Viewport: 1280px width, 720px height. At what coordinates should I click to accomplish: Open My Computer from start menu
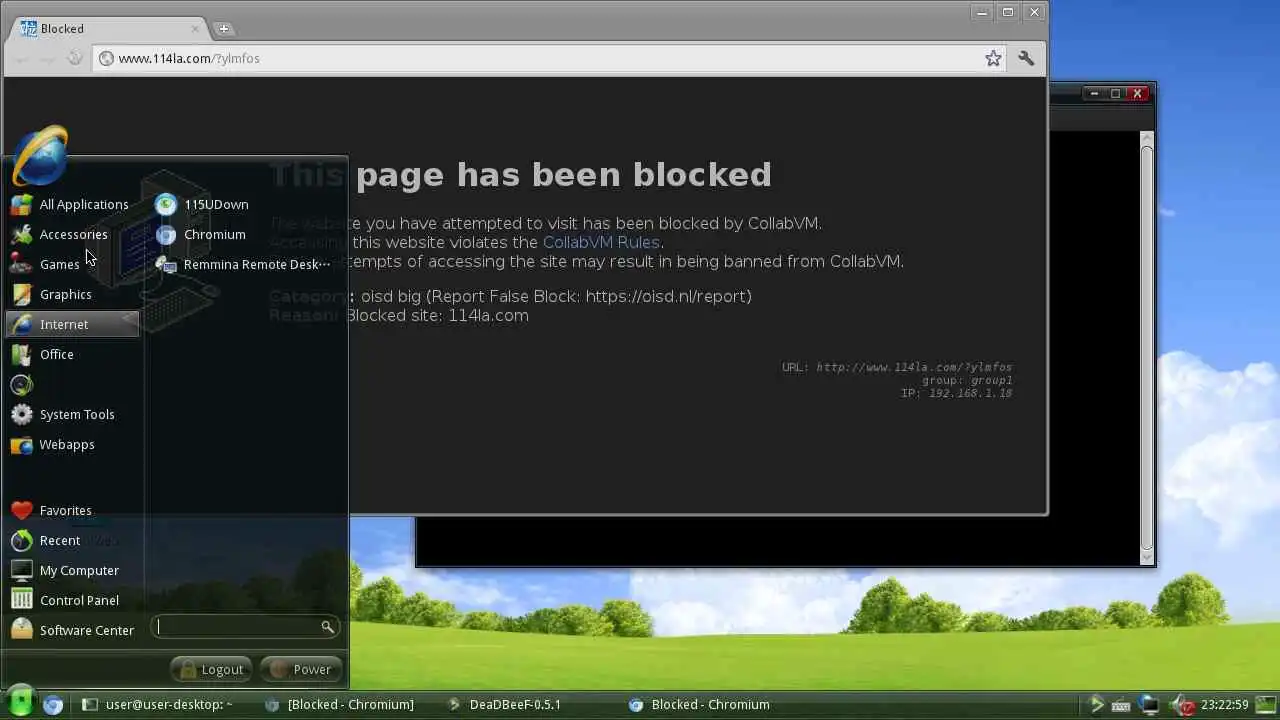tap(72, 570)
